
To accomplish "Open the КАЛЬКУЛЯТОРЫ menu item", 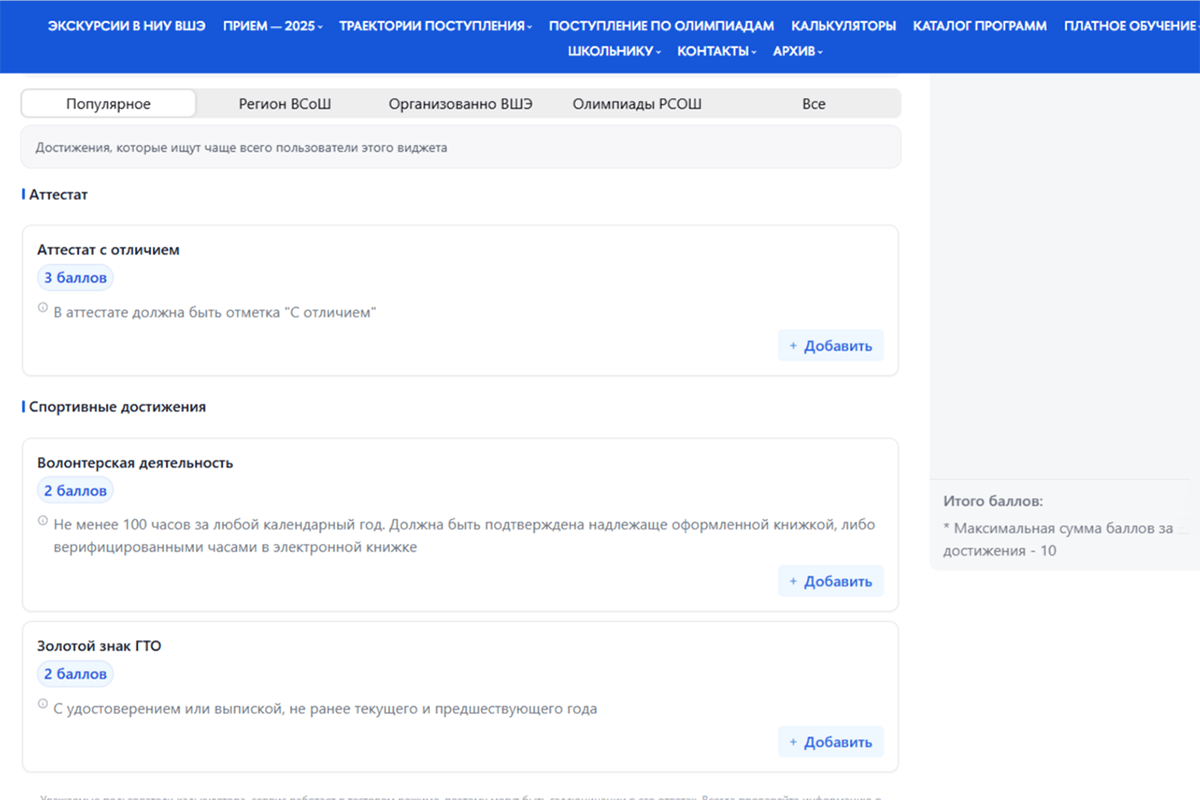I will click(x=843, y=26).
